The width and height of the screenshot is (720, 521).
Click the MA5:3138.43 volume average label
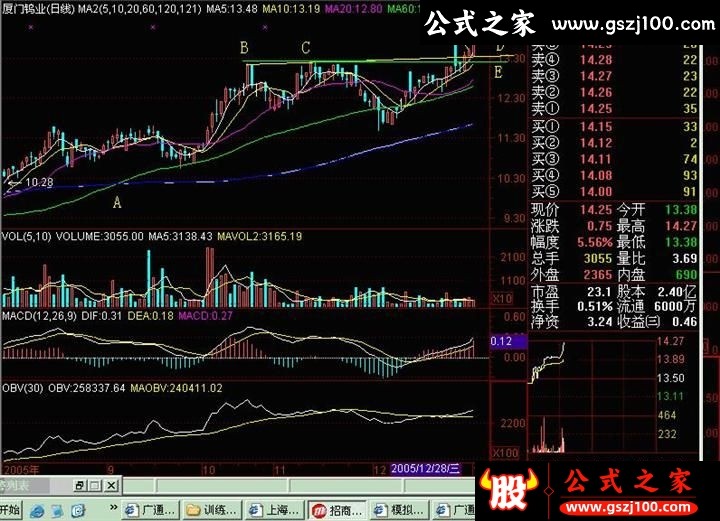(x=180, y=236)
